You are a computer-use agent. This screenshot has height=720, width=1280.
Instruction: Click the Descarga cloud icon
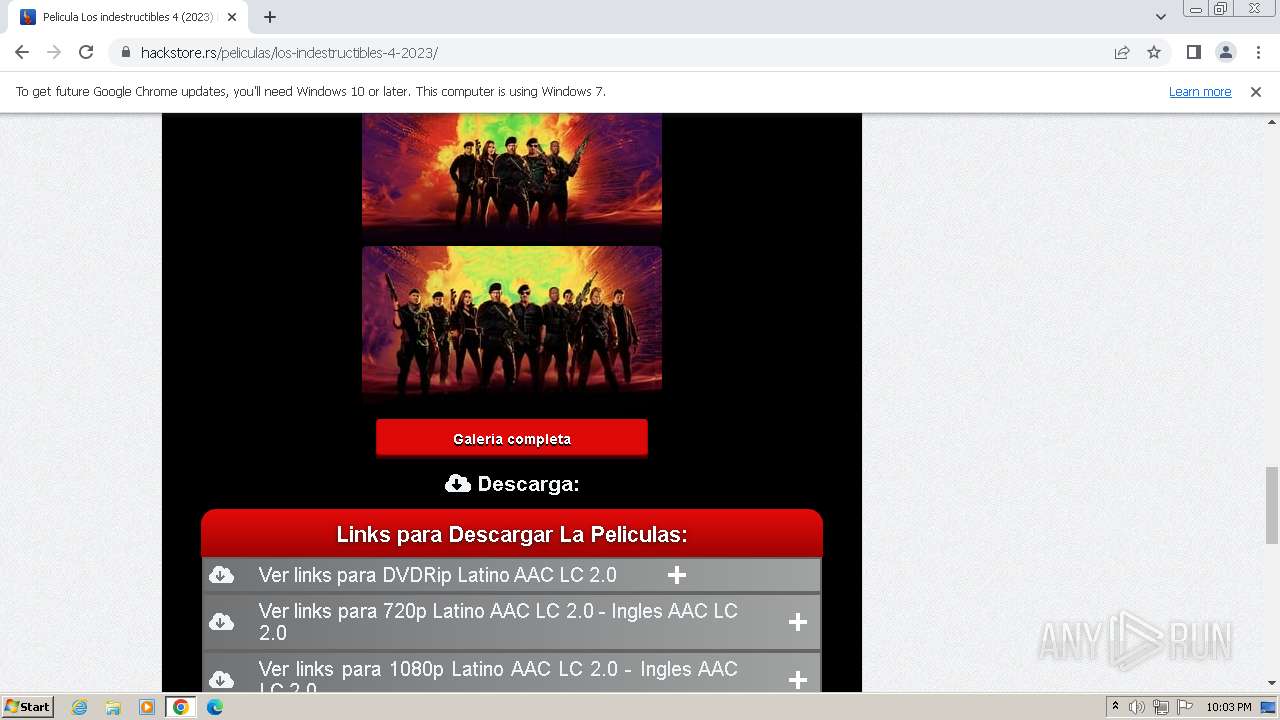click(x=457, y=484)
